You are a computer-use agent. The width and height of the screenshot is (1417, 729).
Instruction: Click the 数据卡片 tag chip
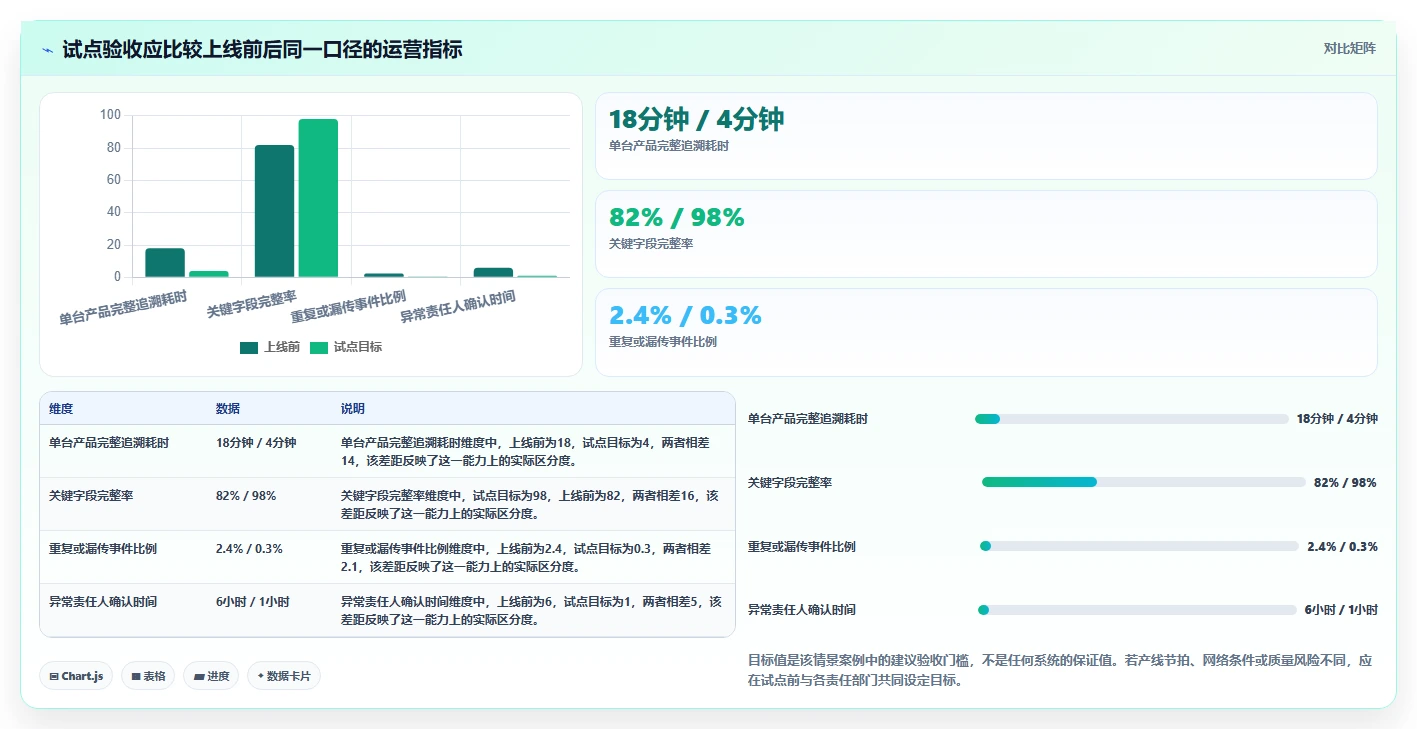[x=284, y=676]
